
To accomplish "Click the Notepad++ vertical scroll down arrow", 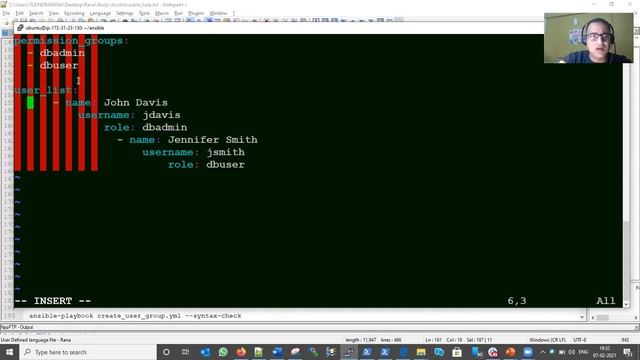I will click(x=582, y=317).
